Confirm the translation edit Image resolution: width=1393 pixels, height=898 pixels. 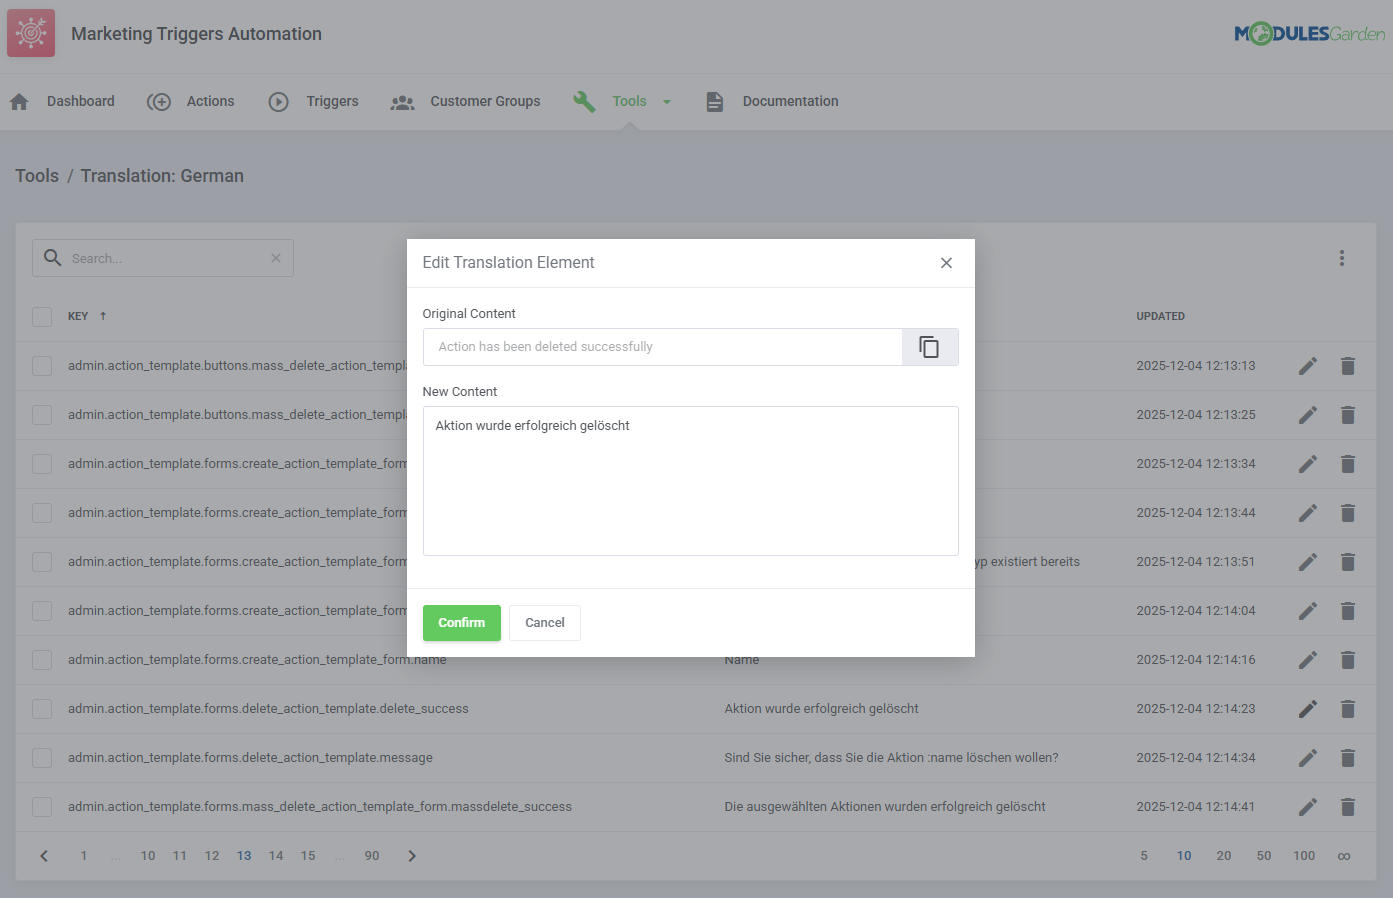[461, 622]
